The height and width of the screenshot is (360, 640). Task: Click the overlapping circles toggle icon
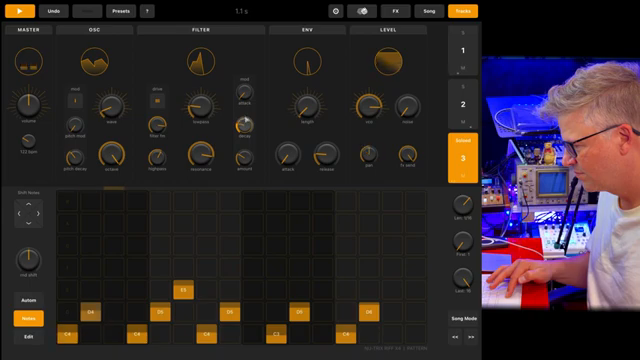point(362,11)
